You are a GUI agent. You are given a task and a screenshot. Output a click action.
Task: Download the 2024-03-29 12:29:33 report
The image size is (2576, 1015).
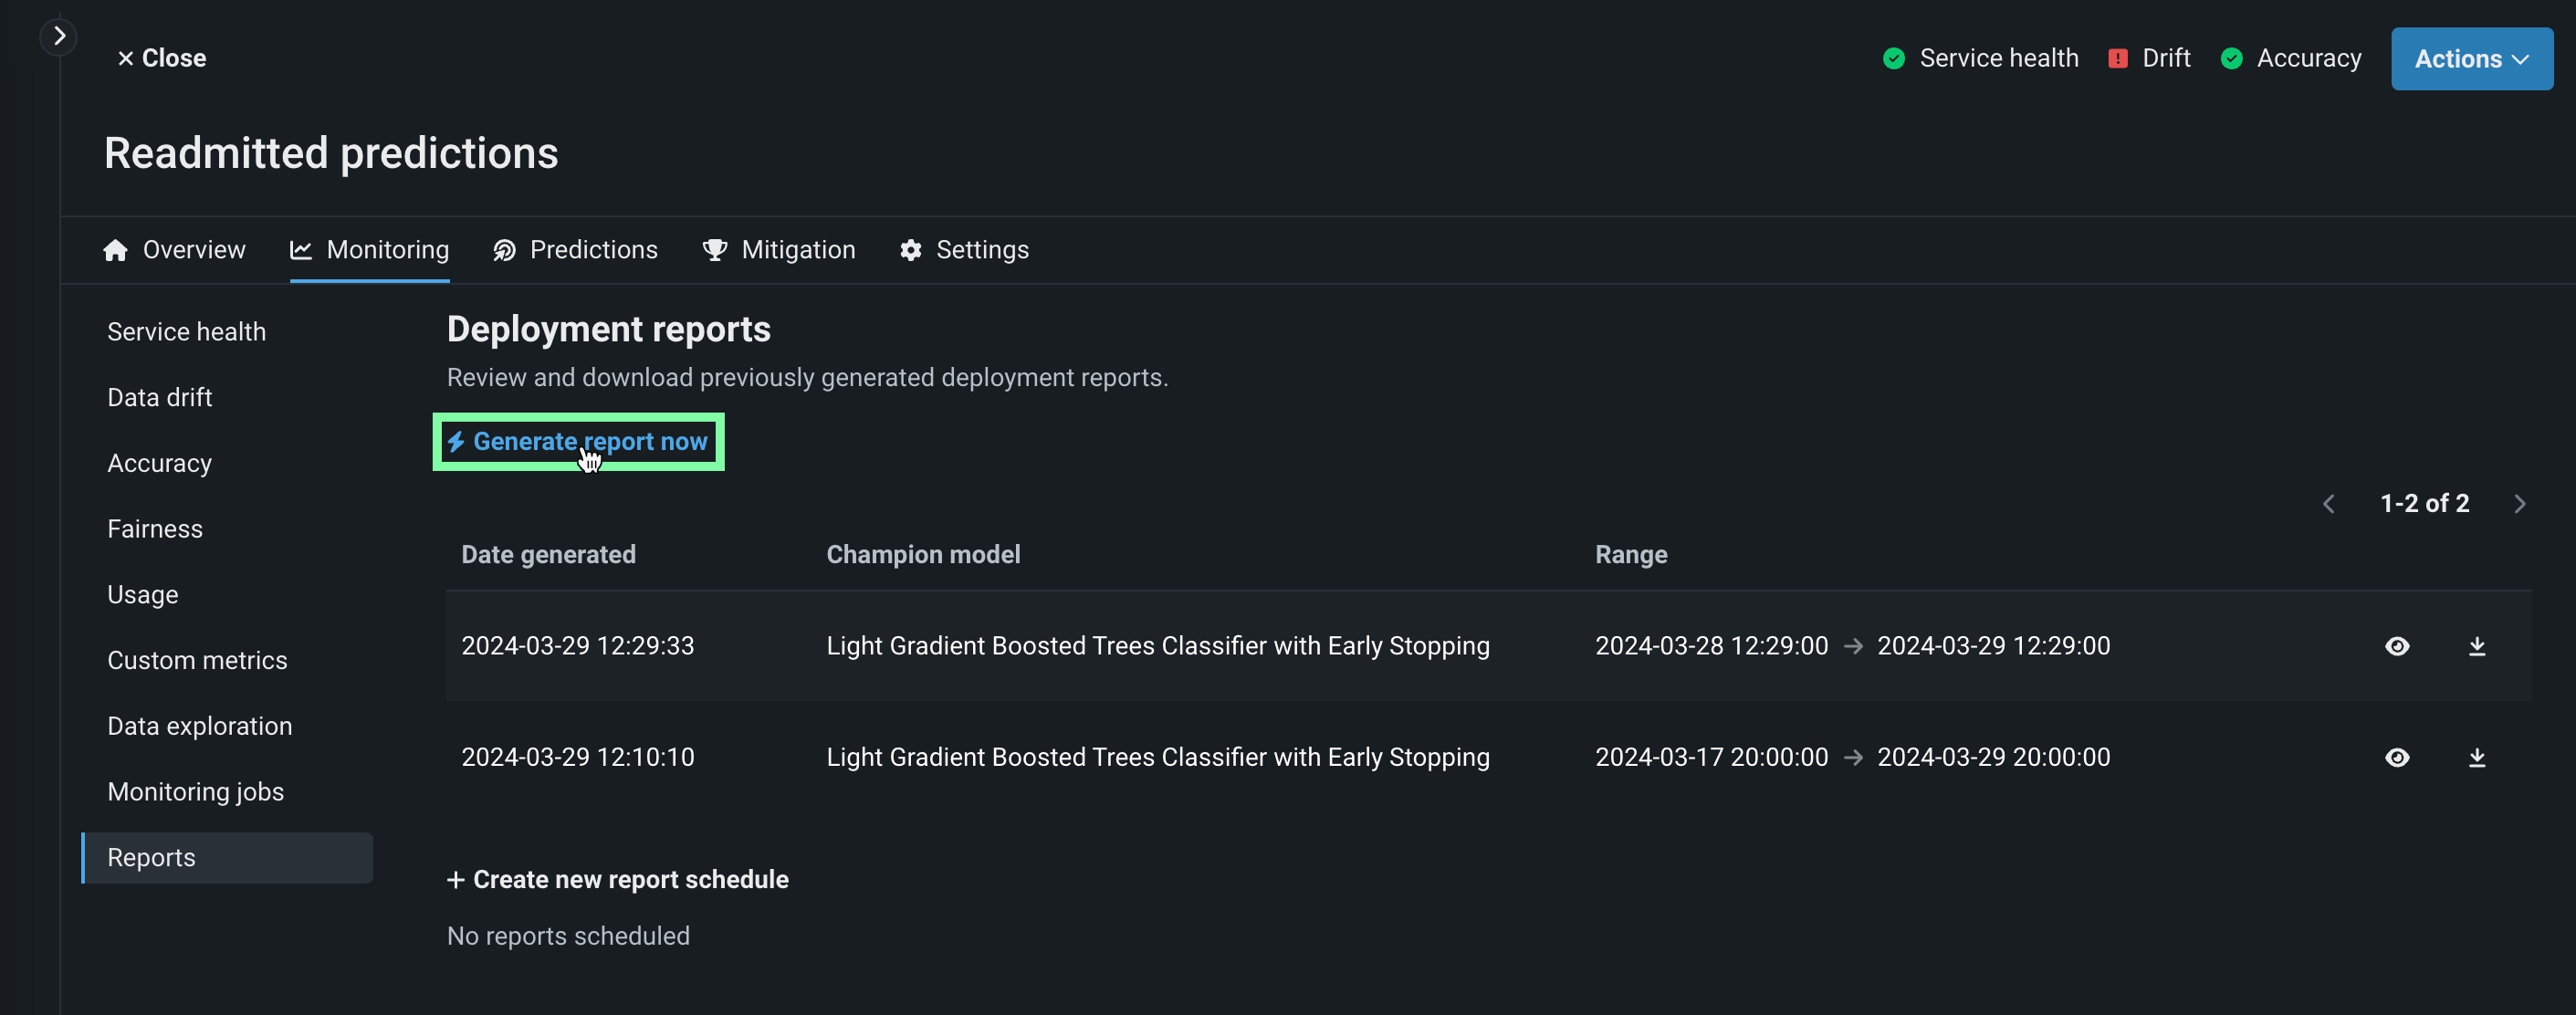click(x=2476, y=646)
